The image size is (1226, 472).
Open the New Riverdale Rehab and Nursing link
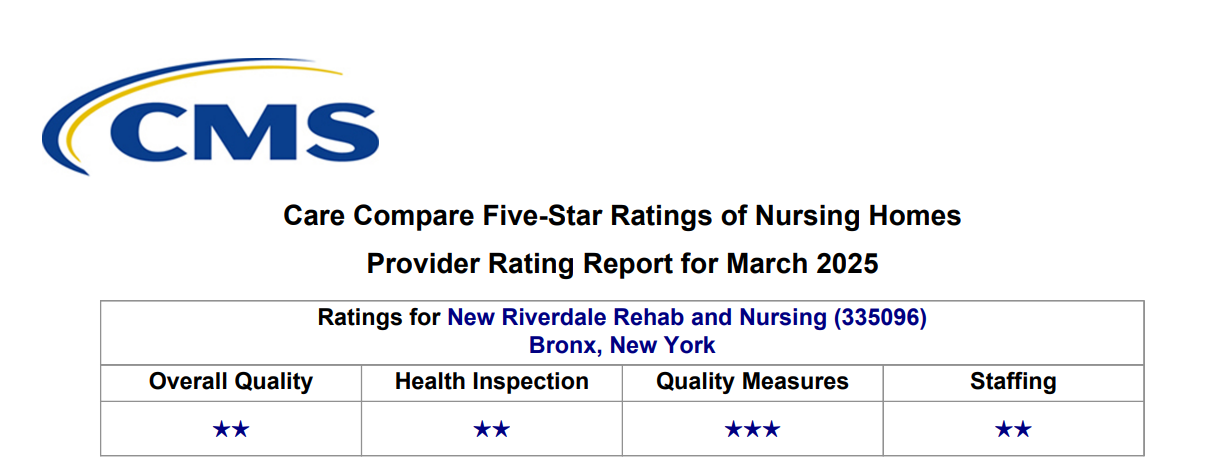point(637,318)
